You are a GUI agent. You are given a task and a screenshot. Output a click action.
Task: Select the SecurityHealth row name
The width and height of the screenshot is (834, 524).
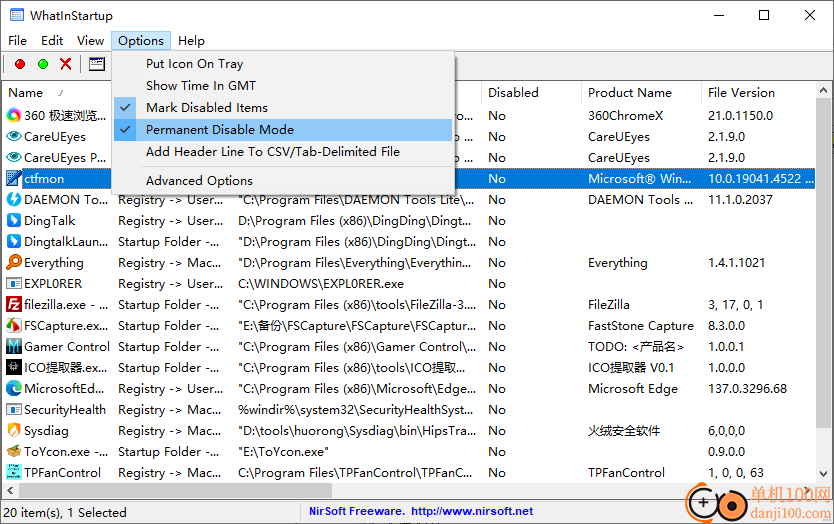point(65,410)
